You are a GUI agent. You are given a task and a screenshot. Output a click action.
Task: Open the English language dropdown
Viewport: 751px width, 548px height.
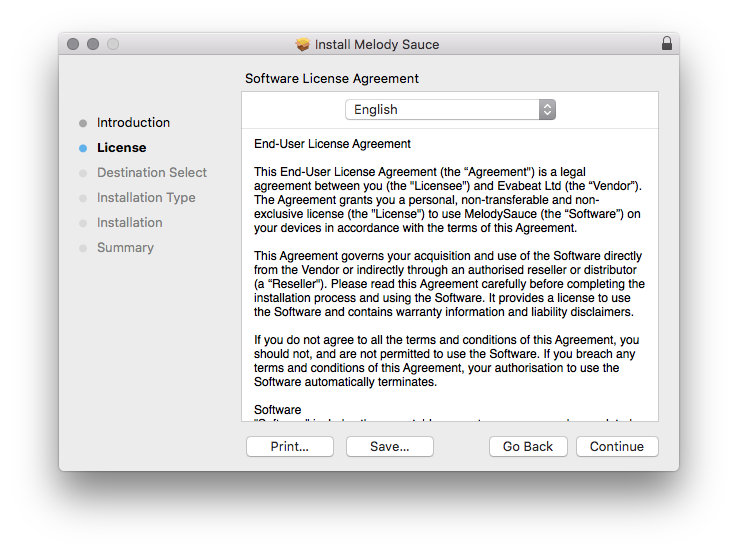(x=450, y=110)
